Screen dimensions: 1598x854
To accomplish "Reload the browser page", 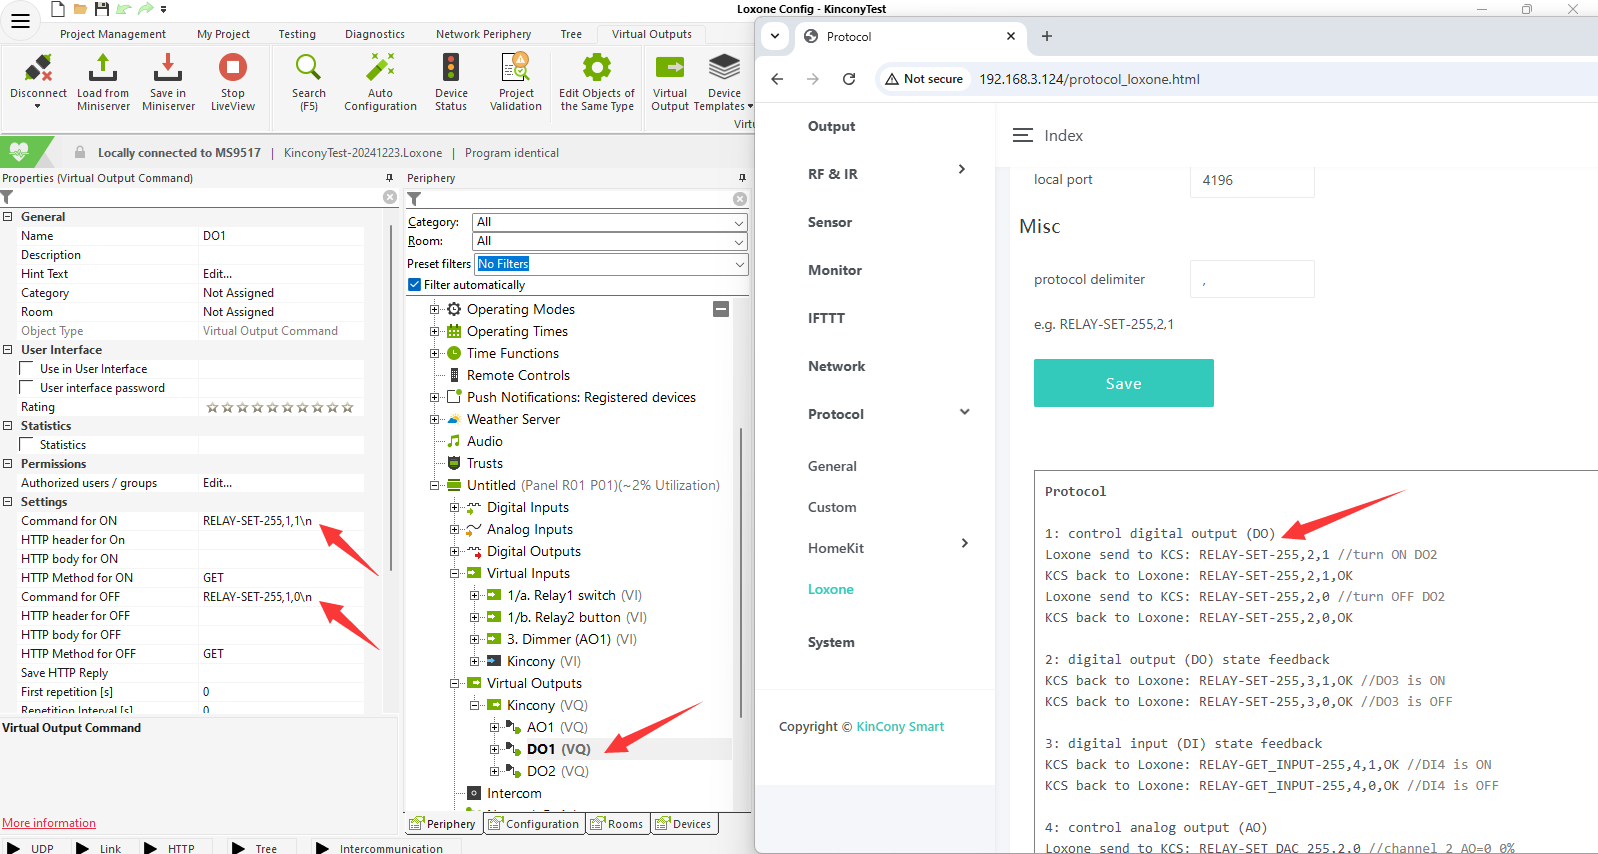I will coord(849,79).
